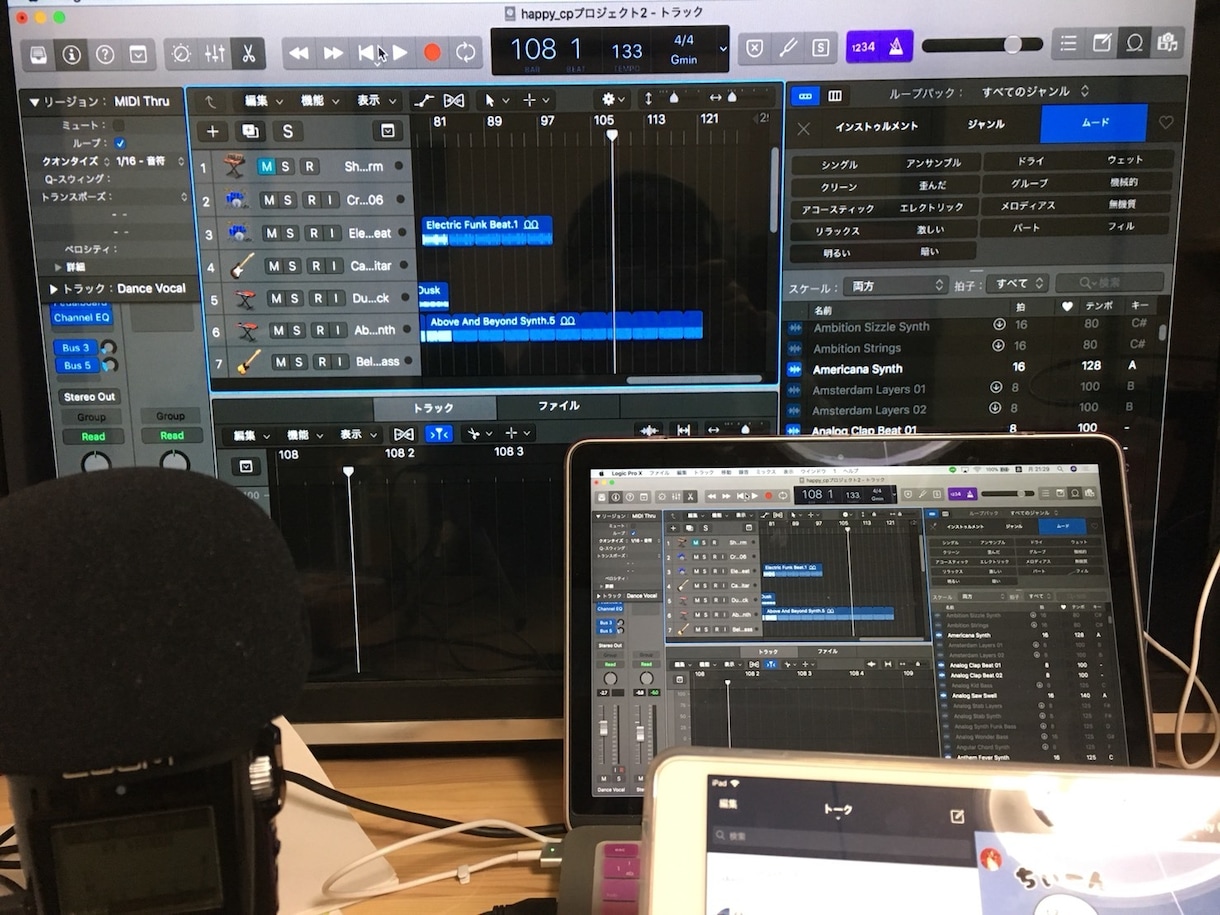The image size is (1220, 915).
Task: Click the Bus 3 send slot
Action: click(x=76, y=348)
